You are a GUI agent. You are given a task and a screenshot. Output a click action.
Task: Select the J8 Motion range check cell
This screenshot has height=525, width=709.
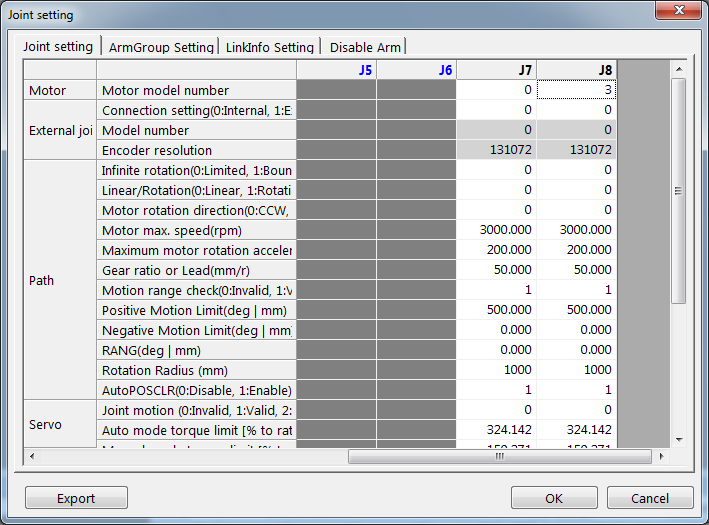coord(576,290)
